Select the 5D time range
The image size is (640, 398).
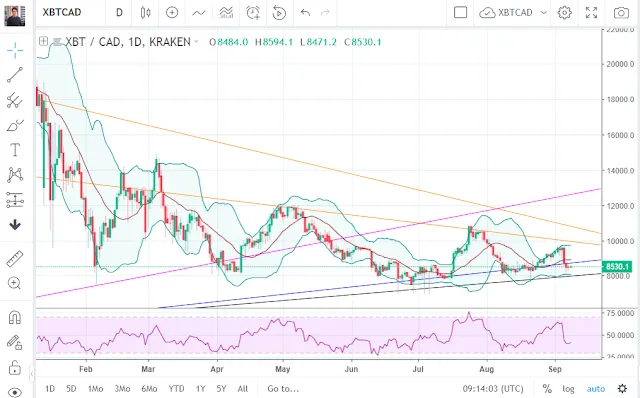71,389
